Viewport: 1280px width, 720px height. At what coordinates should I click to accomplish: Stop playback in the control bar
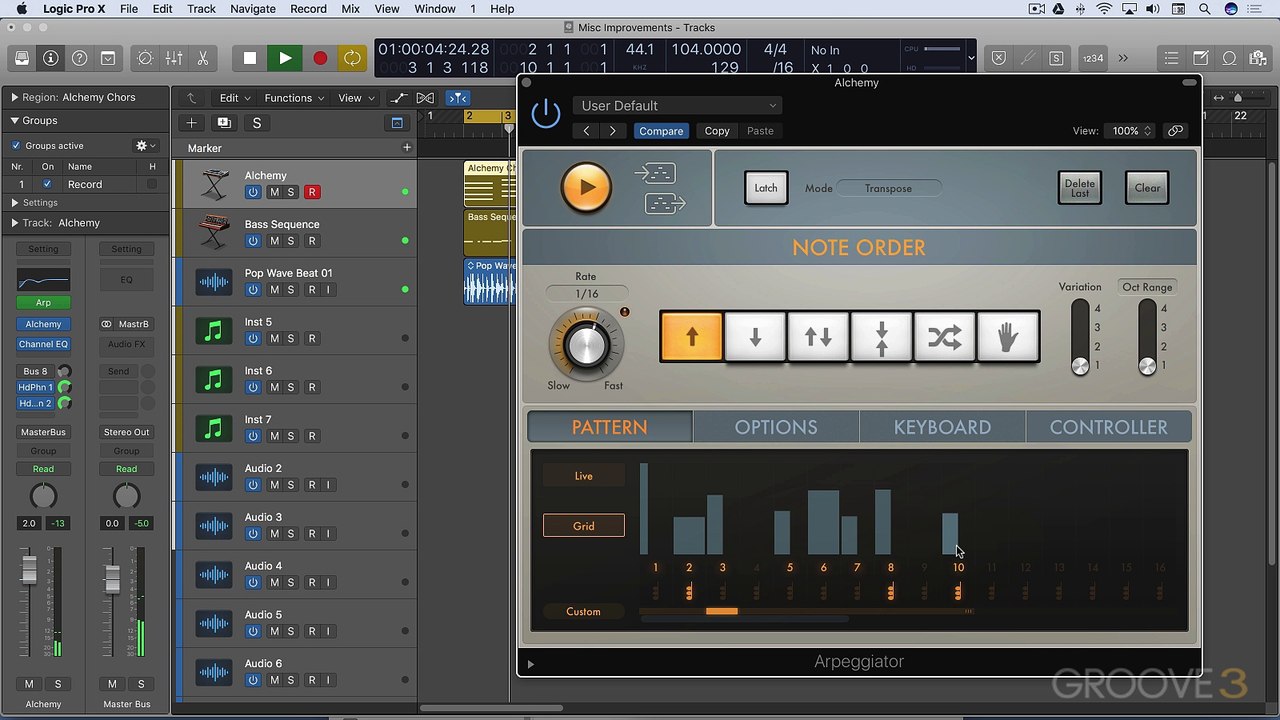tap(250, 58)
